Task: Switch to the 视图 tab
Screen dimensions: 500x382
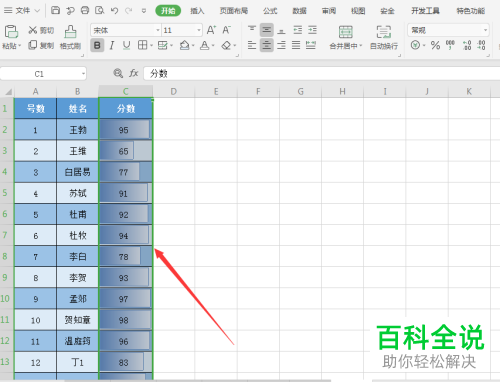Action: [358, 11]
